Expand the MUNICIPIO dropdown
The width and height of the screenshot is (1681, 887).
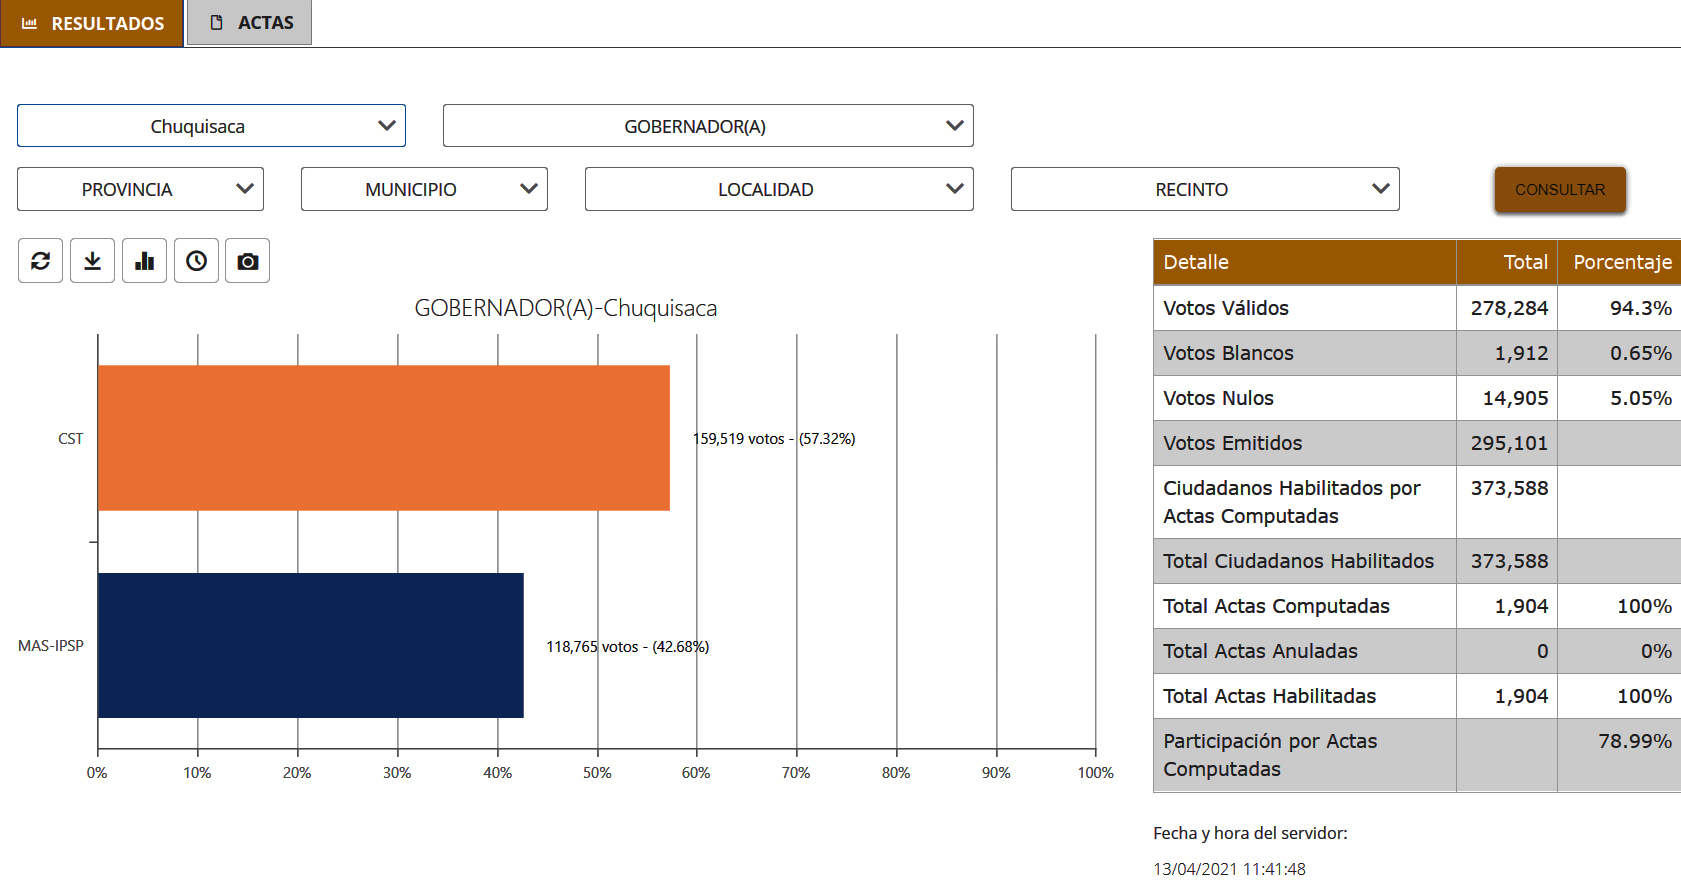[424, 189]
